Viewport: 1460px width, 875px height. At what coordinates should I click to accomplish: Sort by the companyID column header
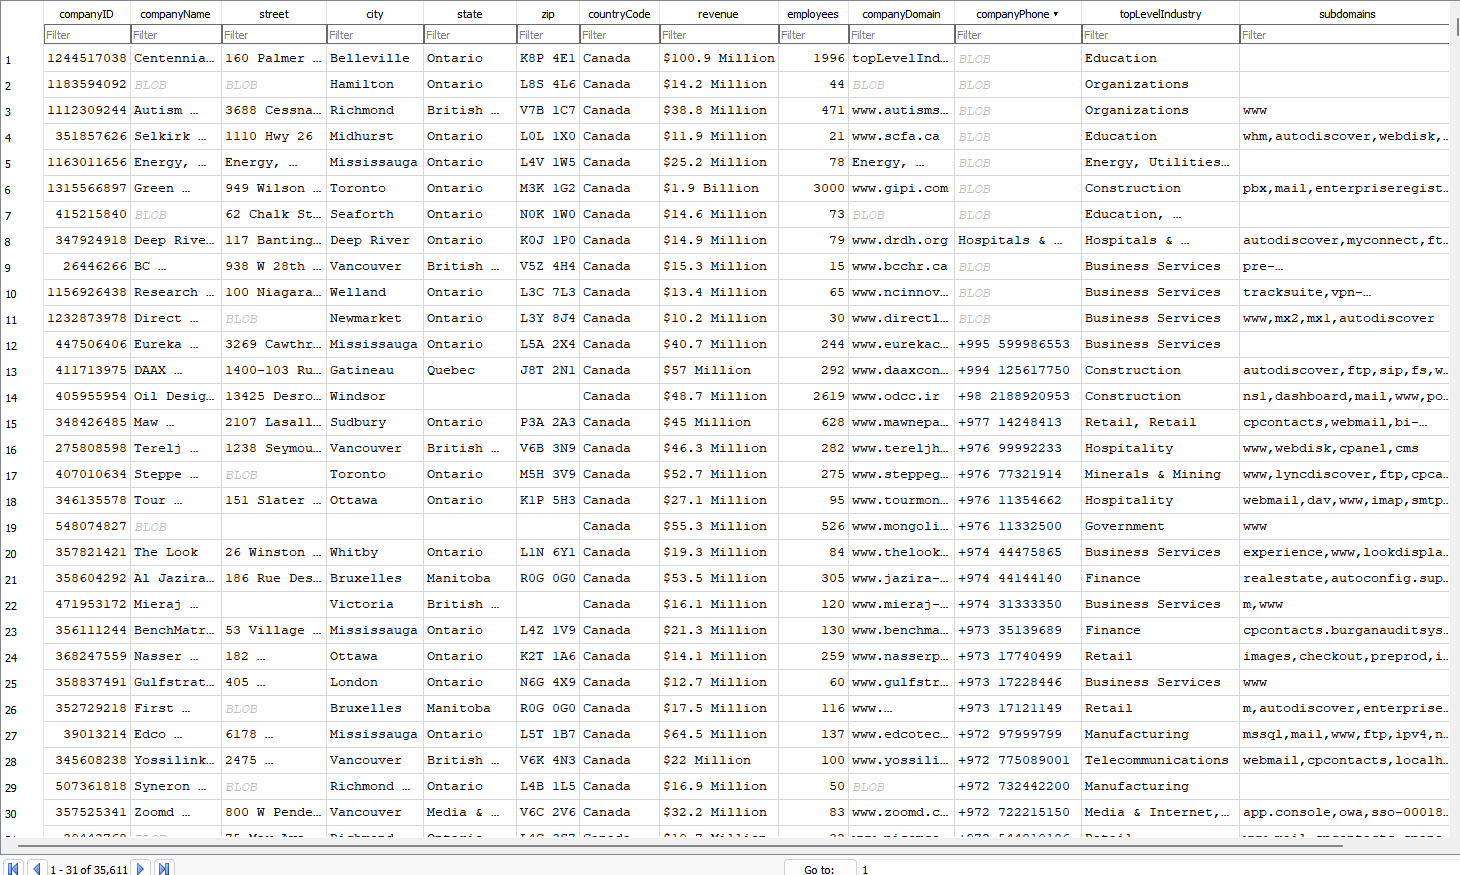(x=87, y=14)
